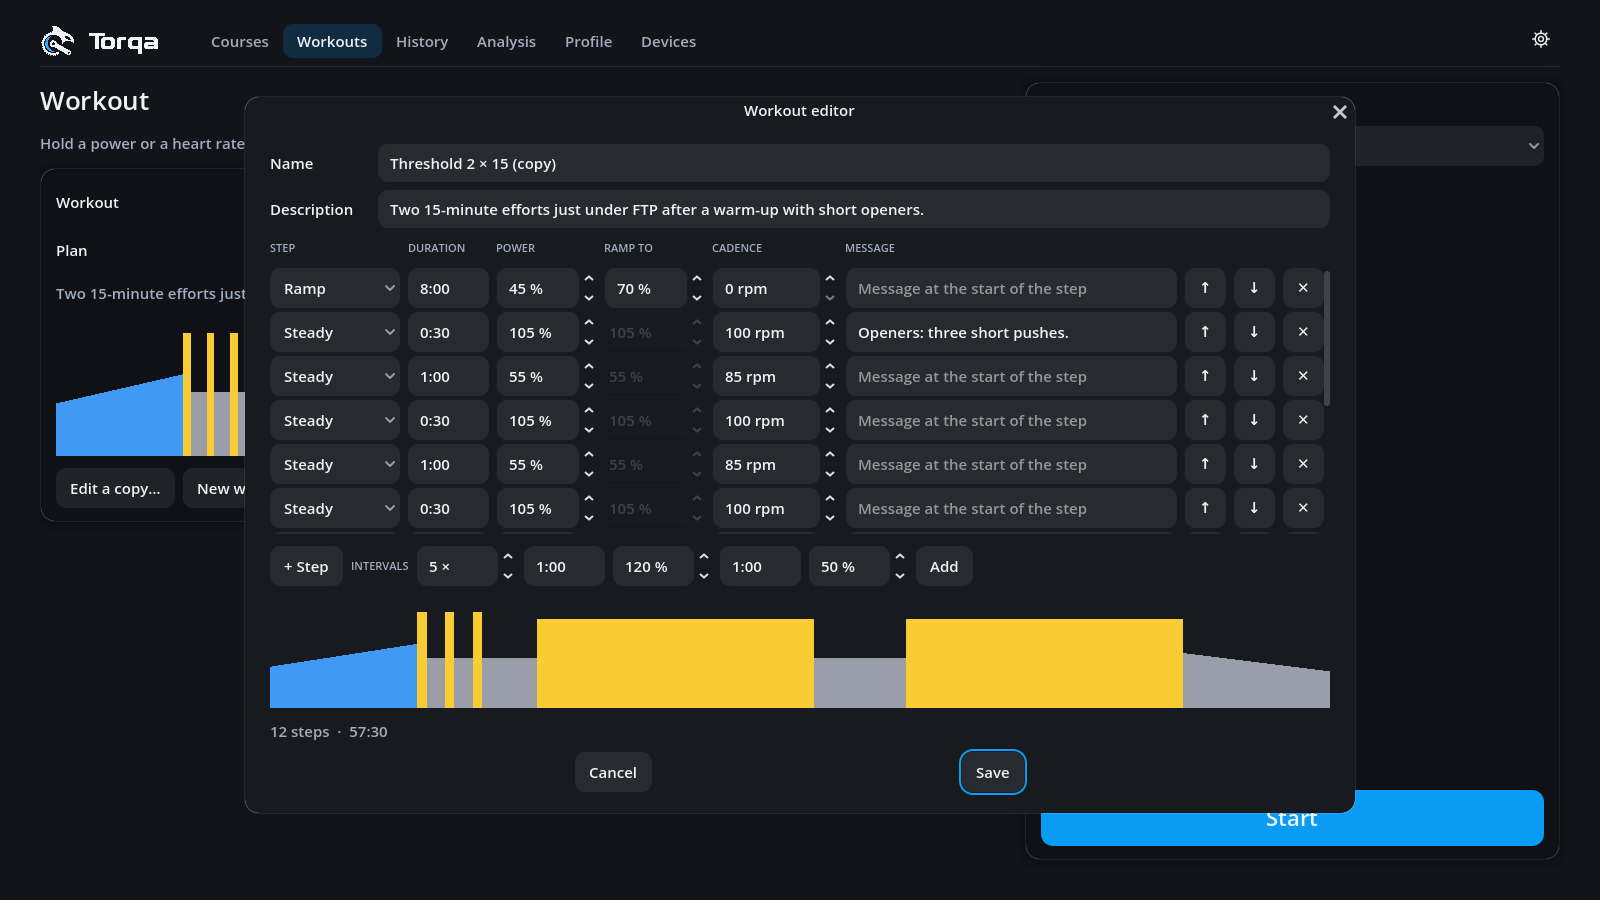Increase the 50 % interval recovery power
This screenshot has height=900, width=1600.
pyautogui.click(x=900, y=557)
